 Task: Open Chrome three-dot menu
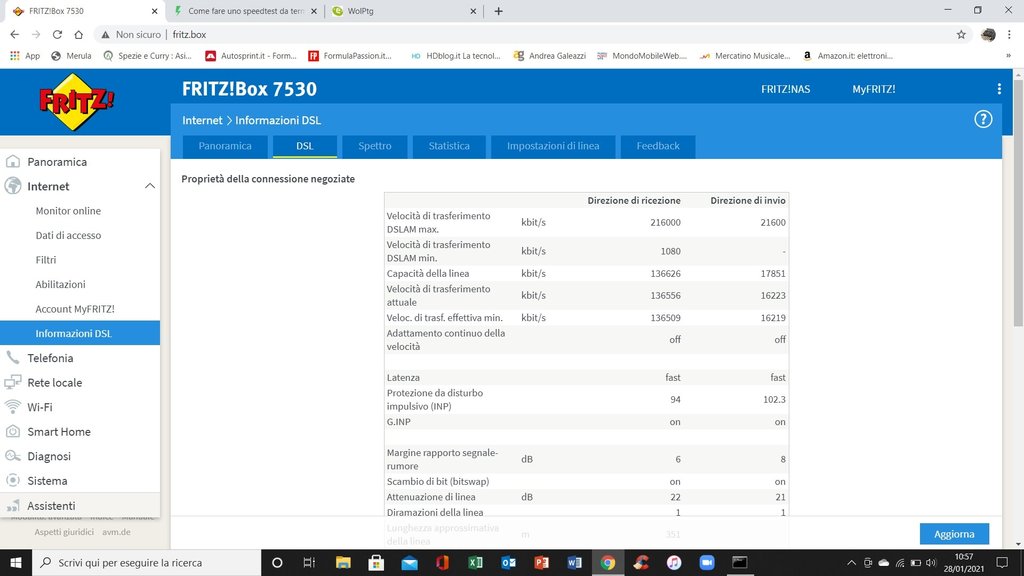pos(1009,35)
